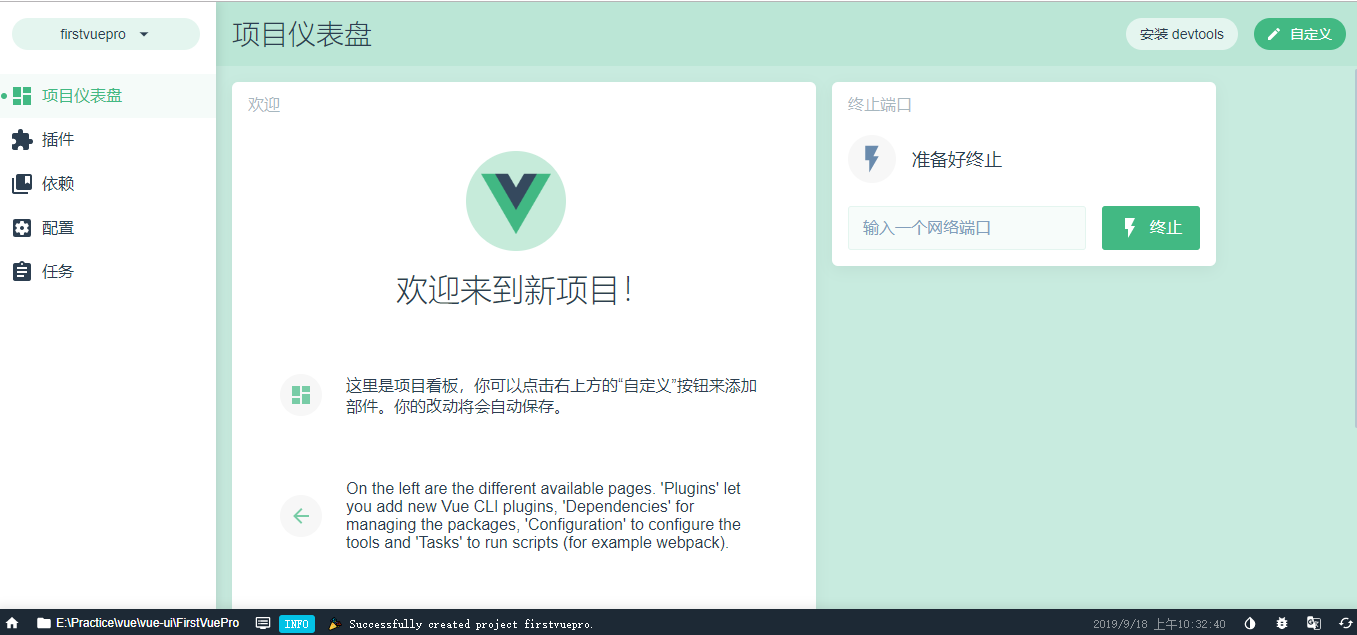Click the home icon in status bar

click(x=12, y=623)
